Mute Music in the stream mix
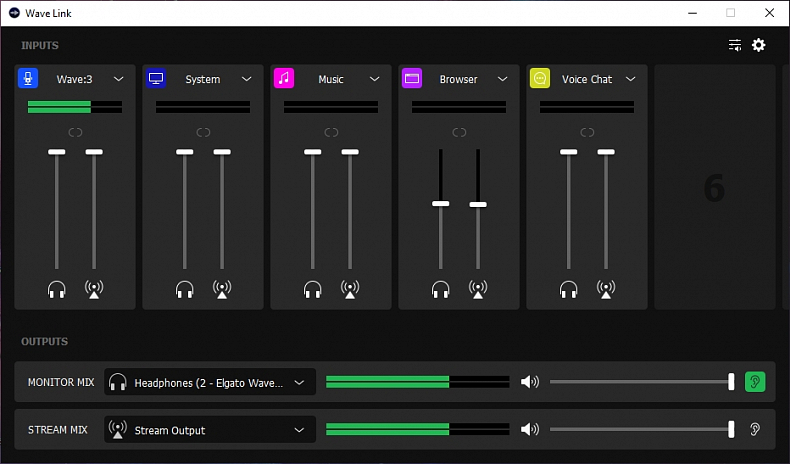The image size is (790, 464). click(x=350, y=289)
